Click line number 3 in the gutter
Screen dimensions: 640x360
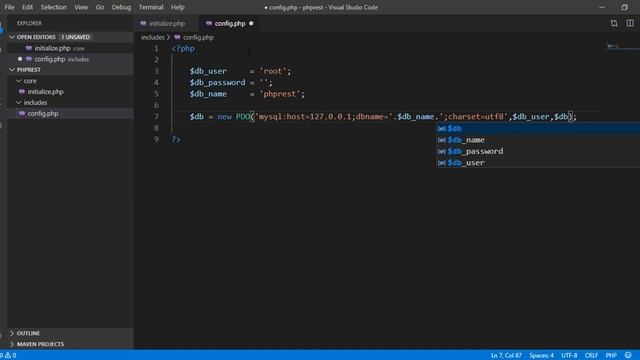(156, 71)
